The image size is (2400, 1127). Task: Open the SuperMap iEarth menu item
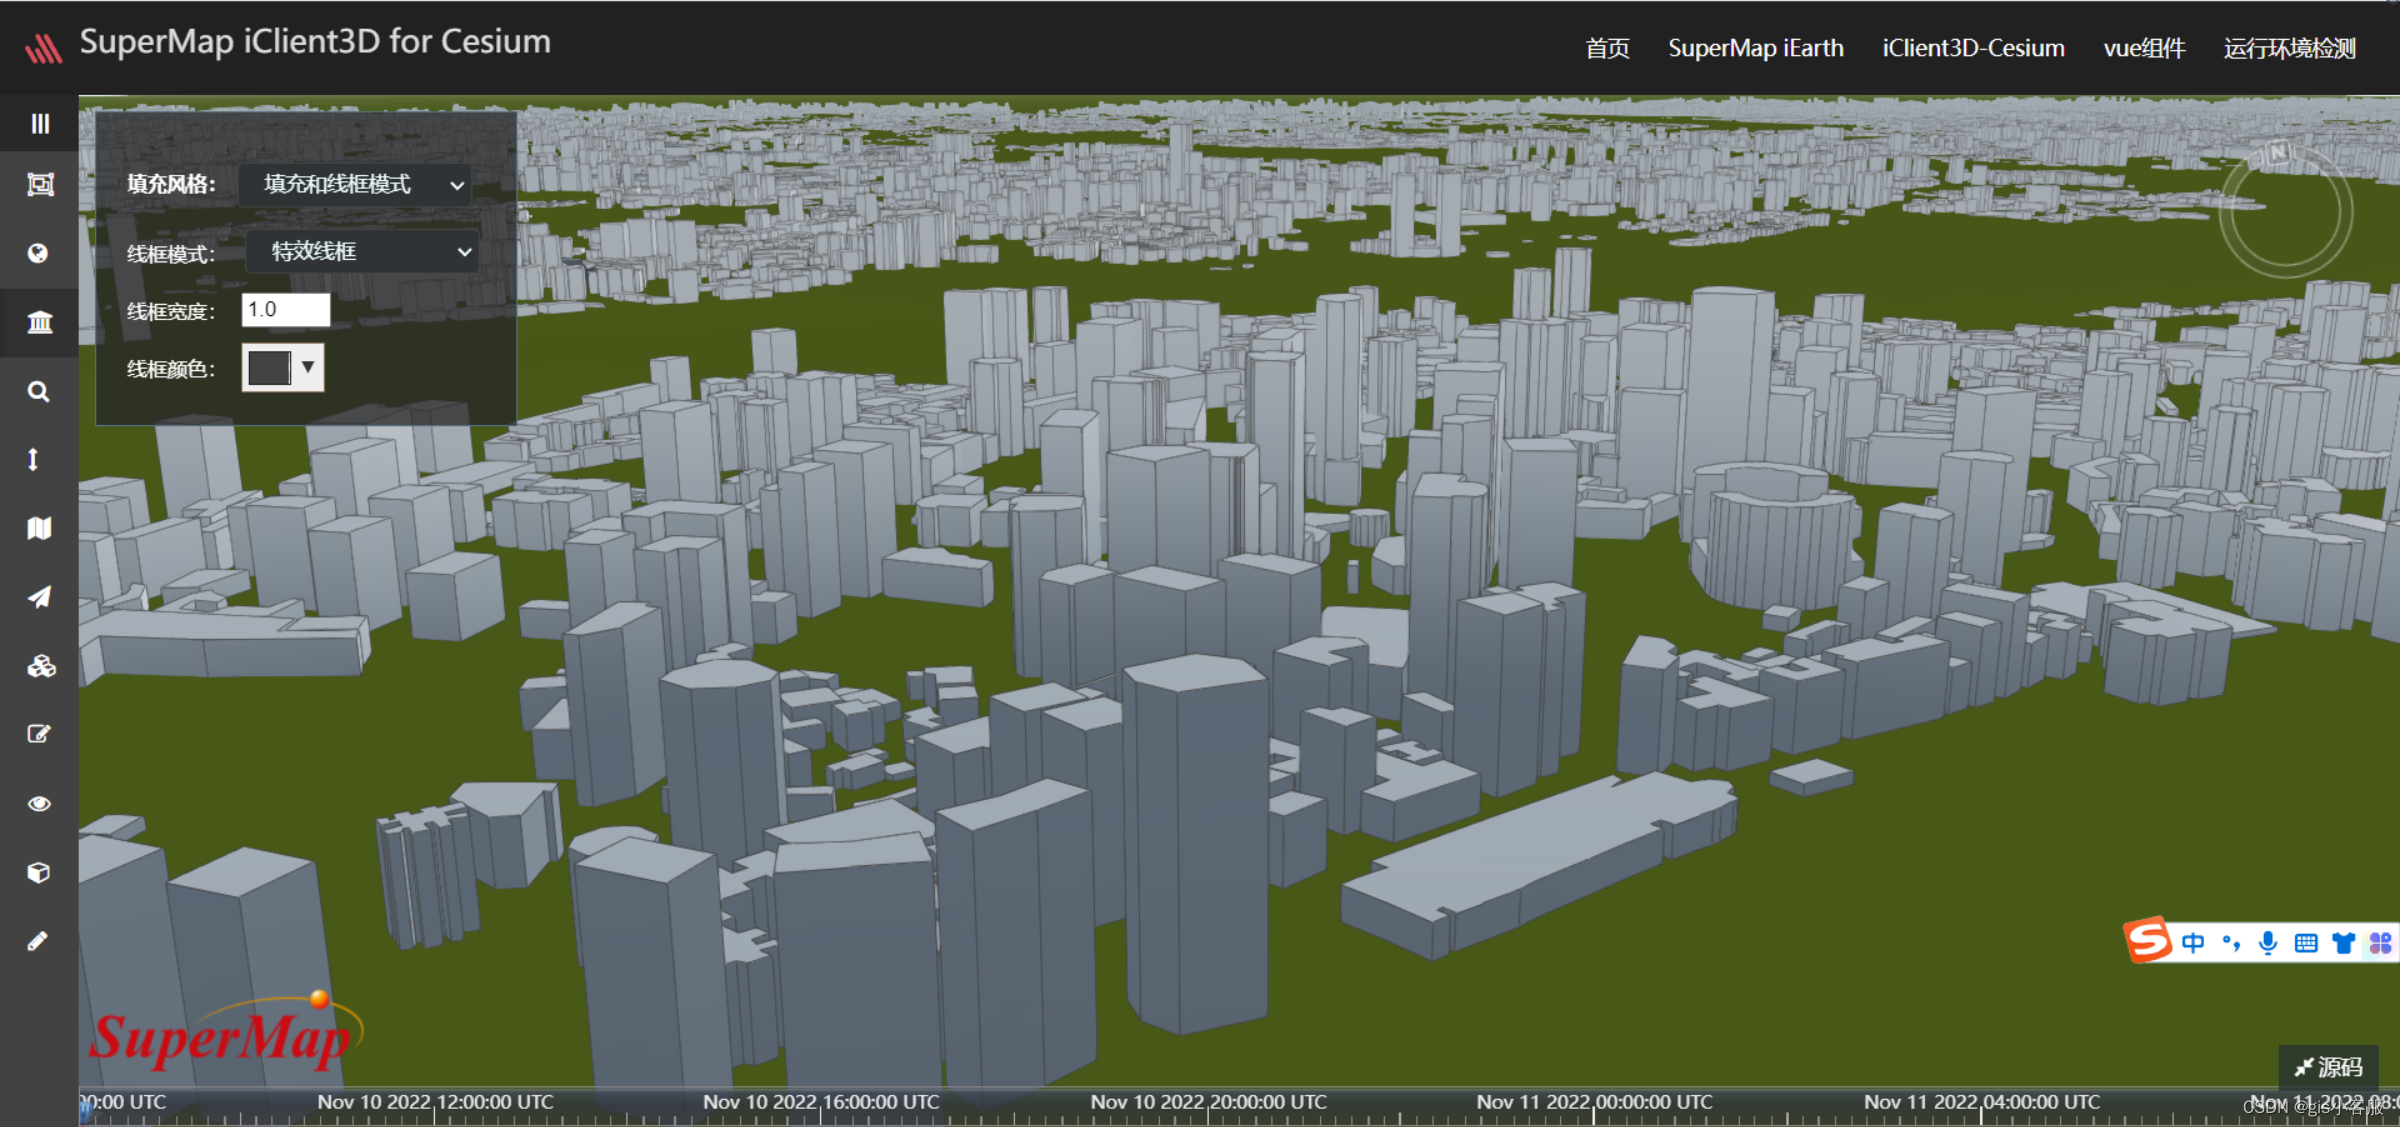point(1755,48)
